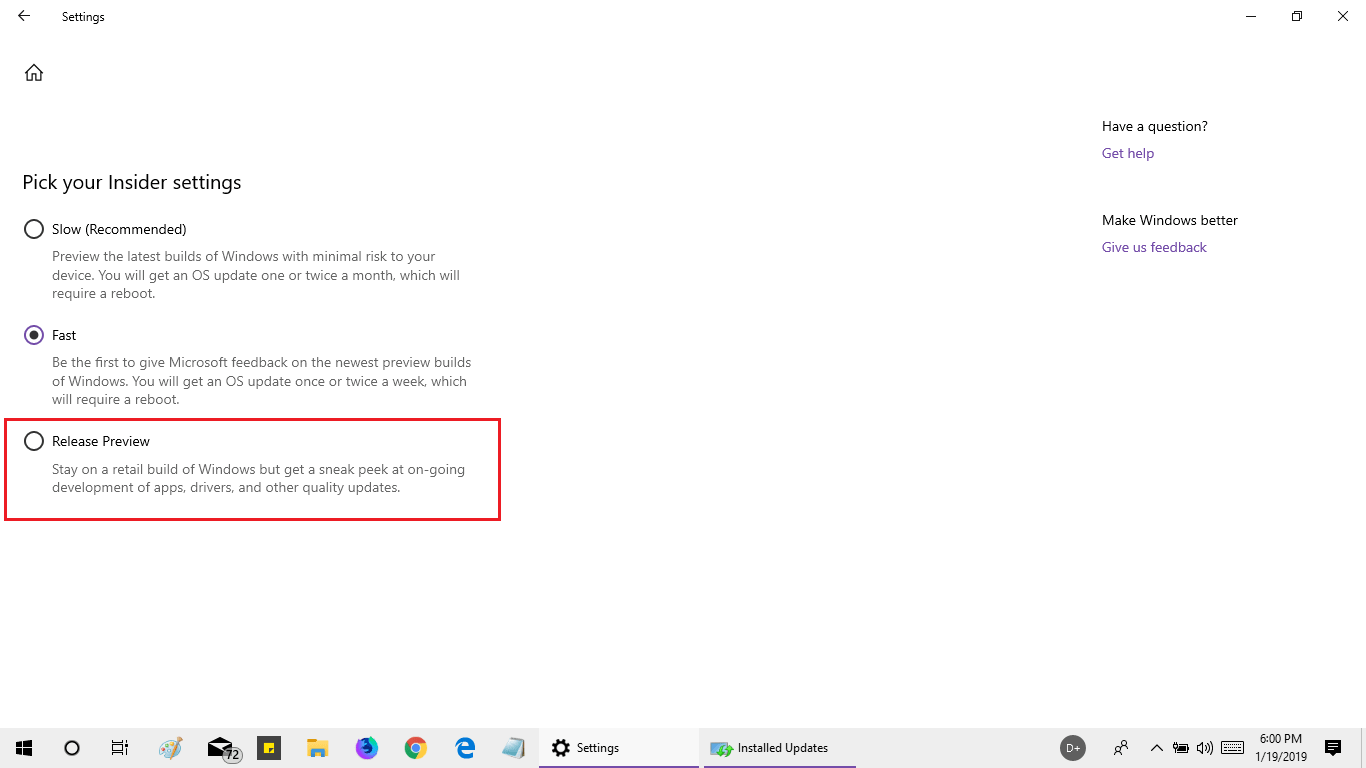Open the Settings Home icon
The height and width of the screenshot is (768, 1366).
[34, 72]
